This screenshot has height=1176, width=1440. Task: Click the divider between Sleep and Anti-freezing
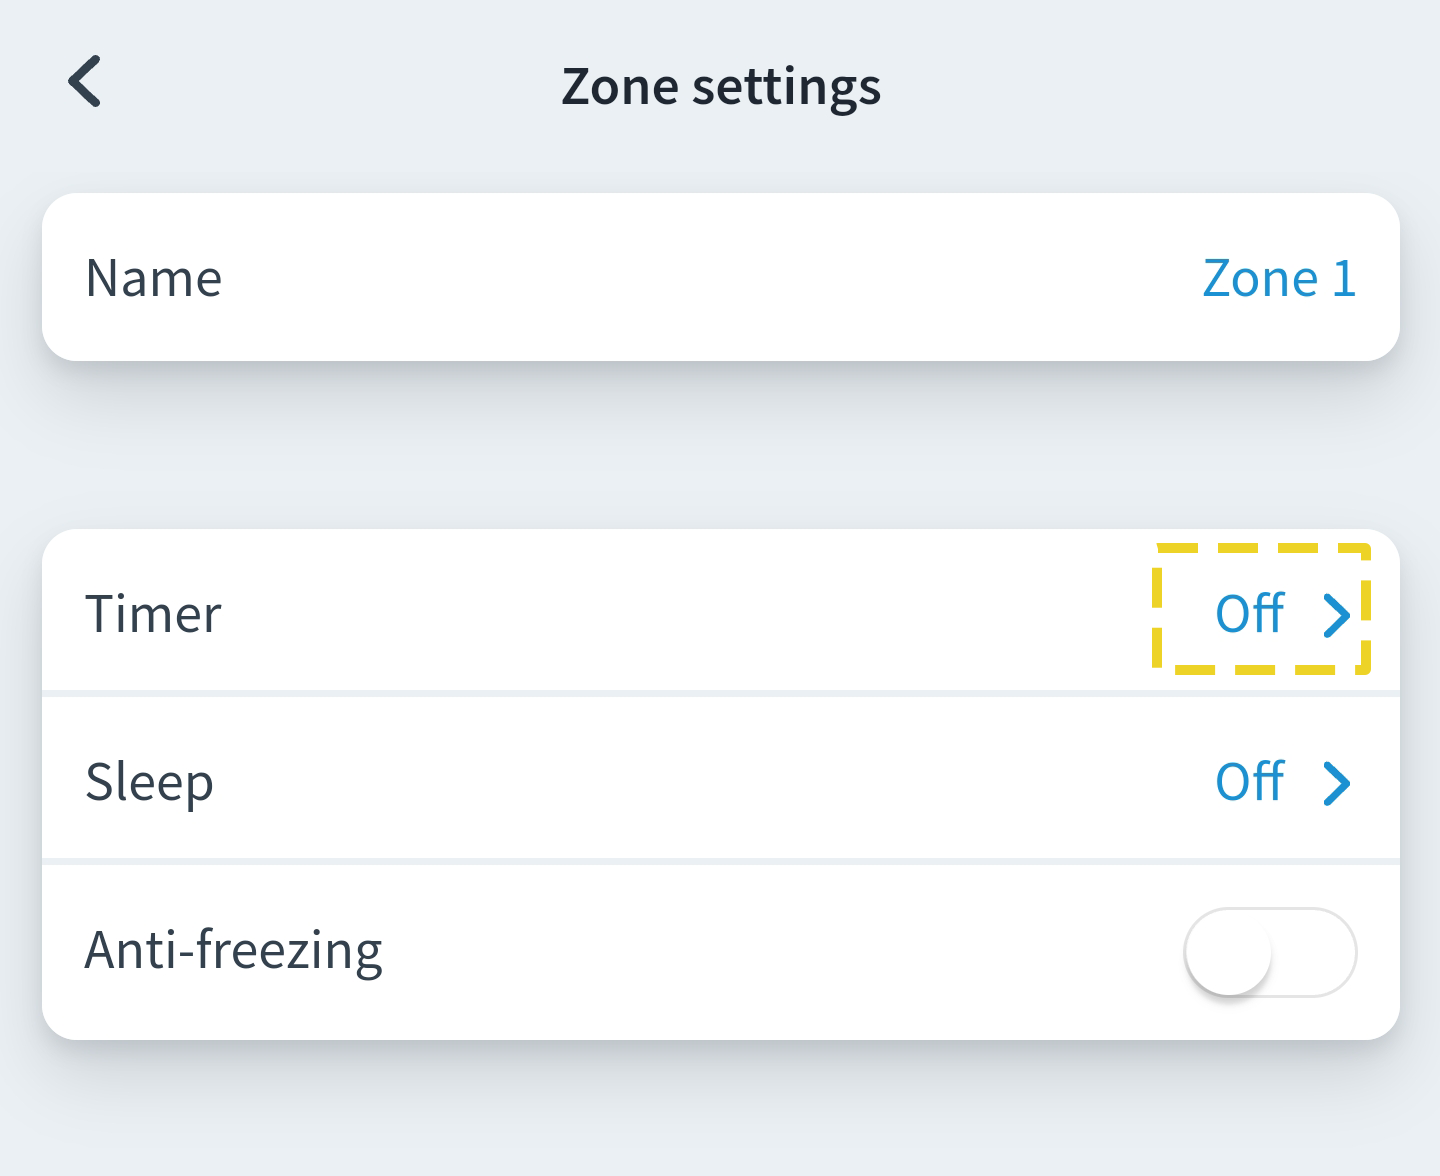coord(720,861)
